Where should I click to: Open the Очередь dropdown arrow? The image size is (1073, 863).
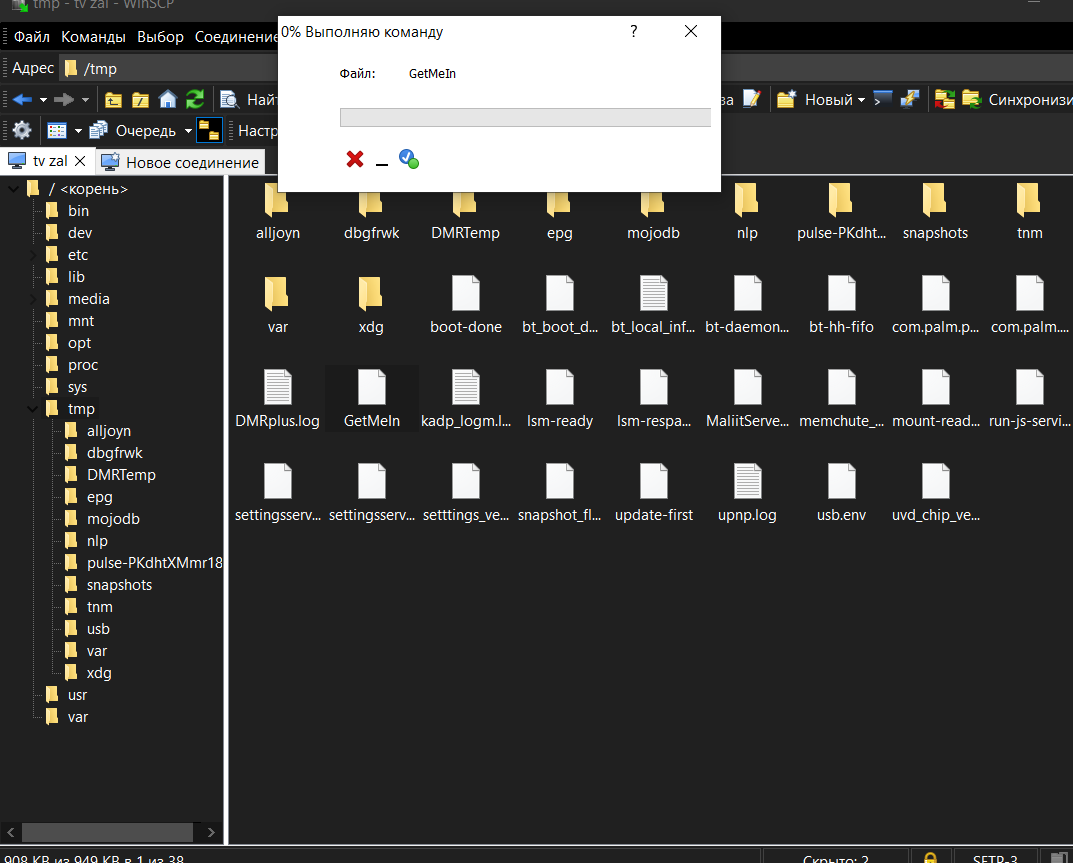188,131
